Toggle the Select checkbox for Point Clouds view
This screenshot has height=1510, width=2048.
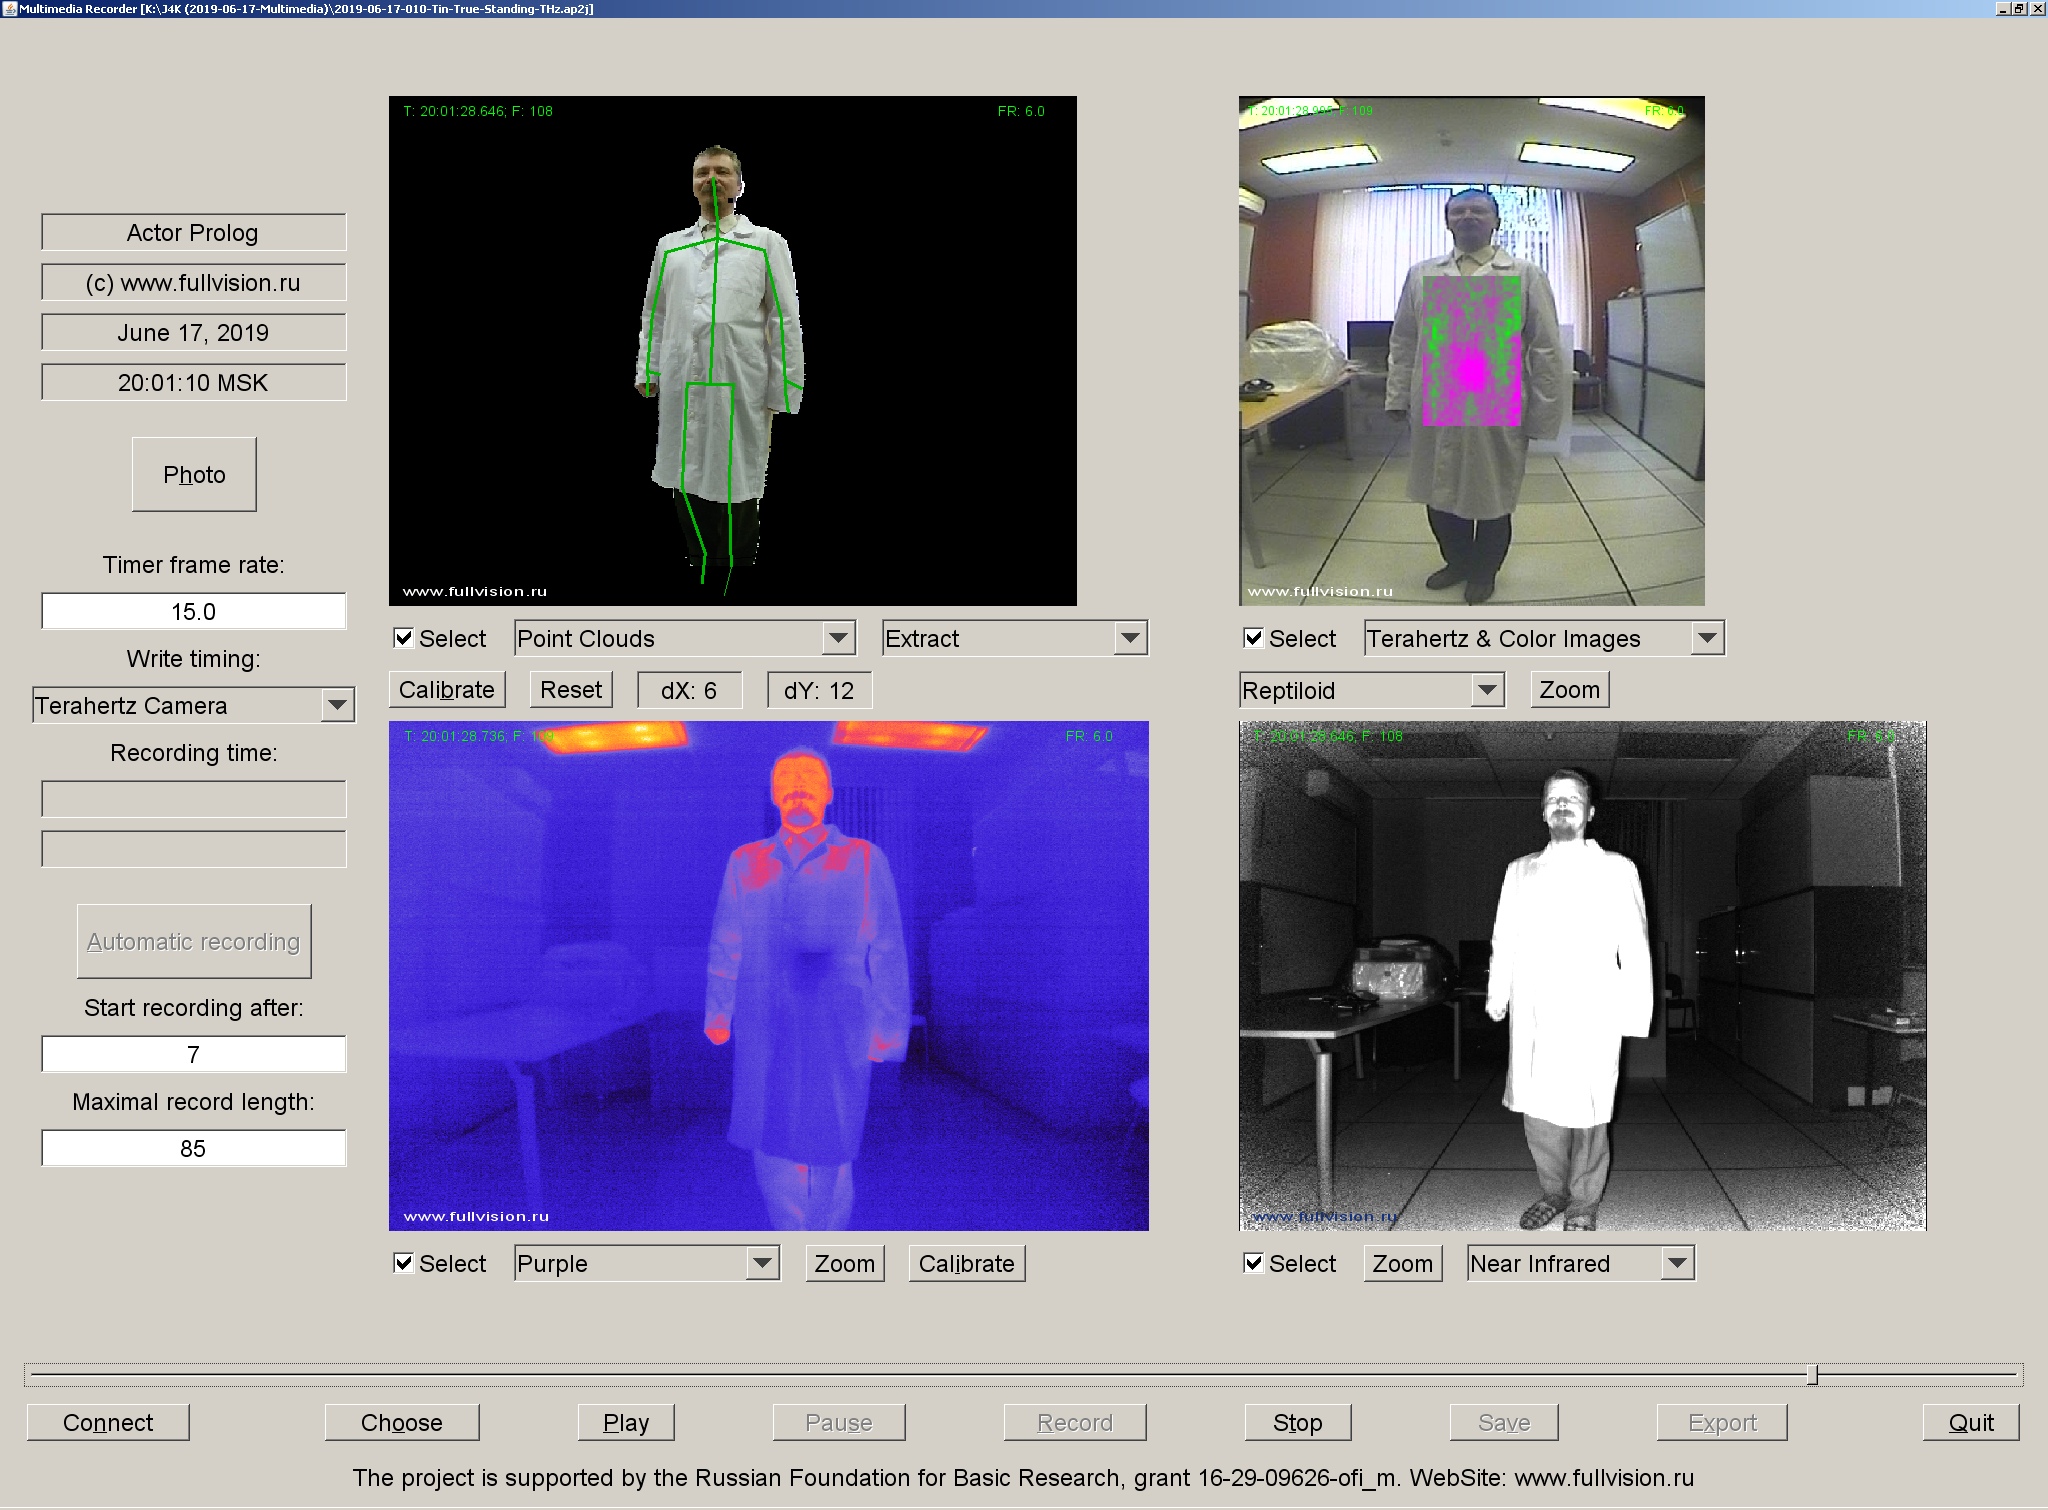404,638
